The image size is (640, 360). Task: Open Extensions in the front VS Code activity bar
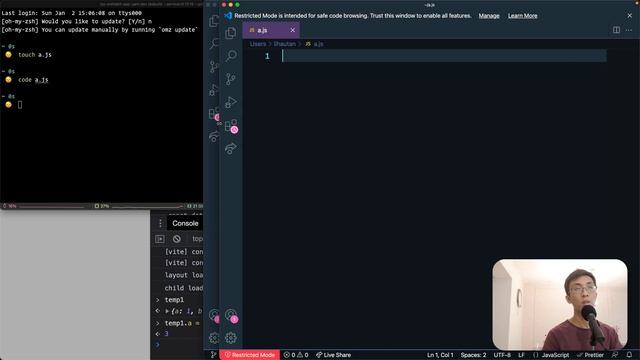[231, 125]
